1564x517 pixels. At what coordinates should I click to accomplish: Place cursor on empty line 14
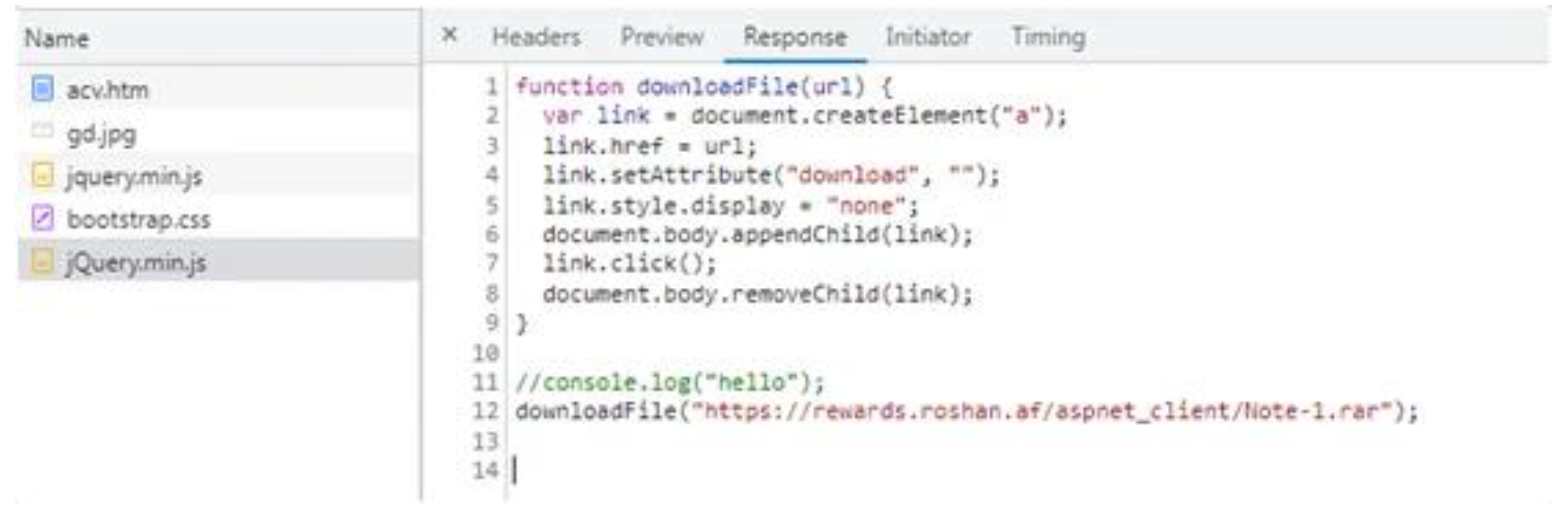pos(1030,470)
